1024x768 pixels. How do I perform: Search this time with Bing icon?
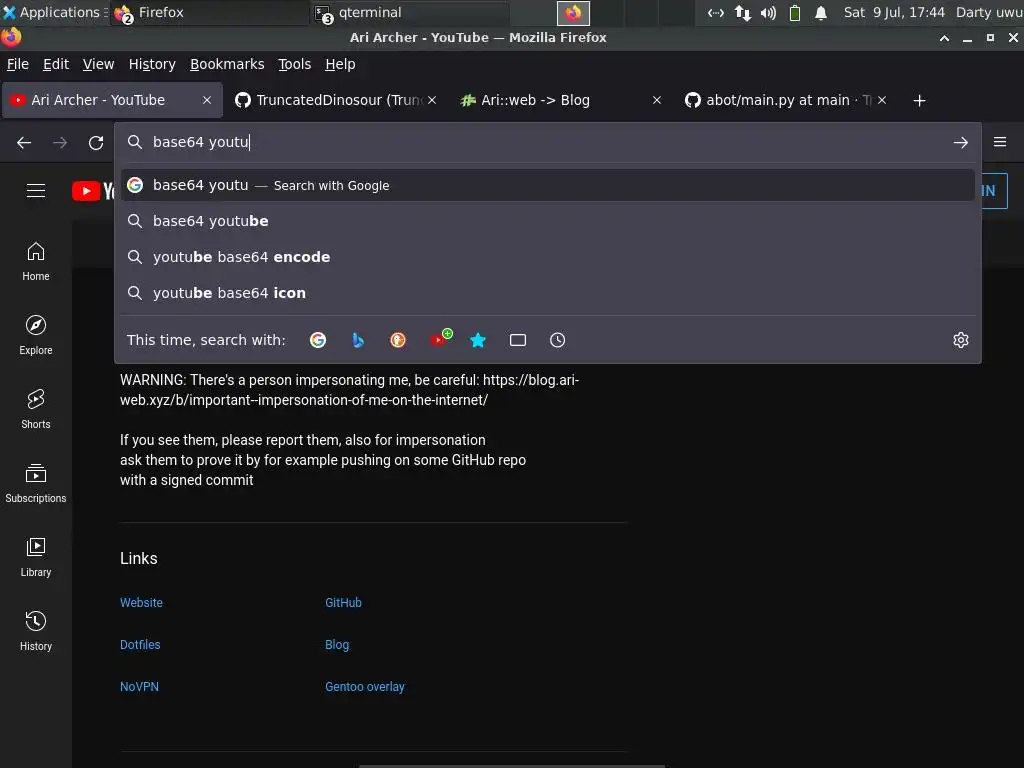(358, 340)
